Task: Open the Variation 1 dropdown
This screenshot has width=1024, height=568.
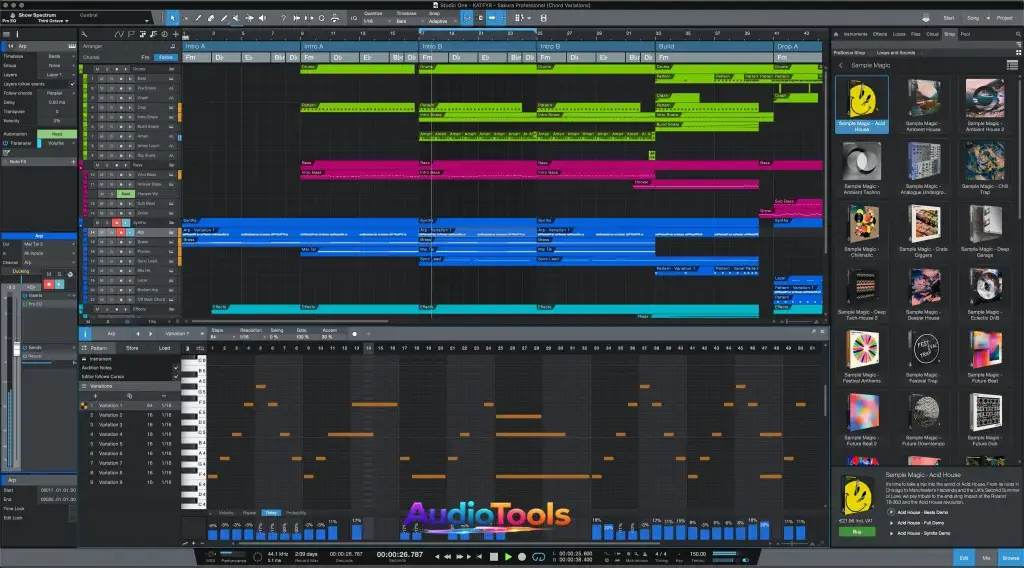Action: point(184,334)
